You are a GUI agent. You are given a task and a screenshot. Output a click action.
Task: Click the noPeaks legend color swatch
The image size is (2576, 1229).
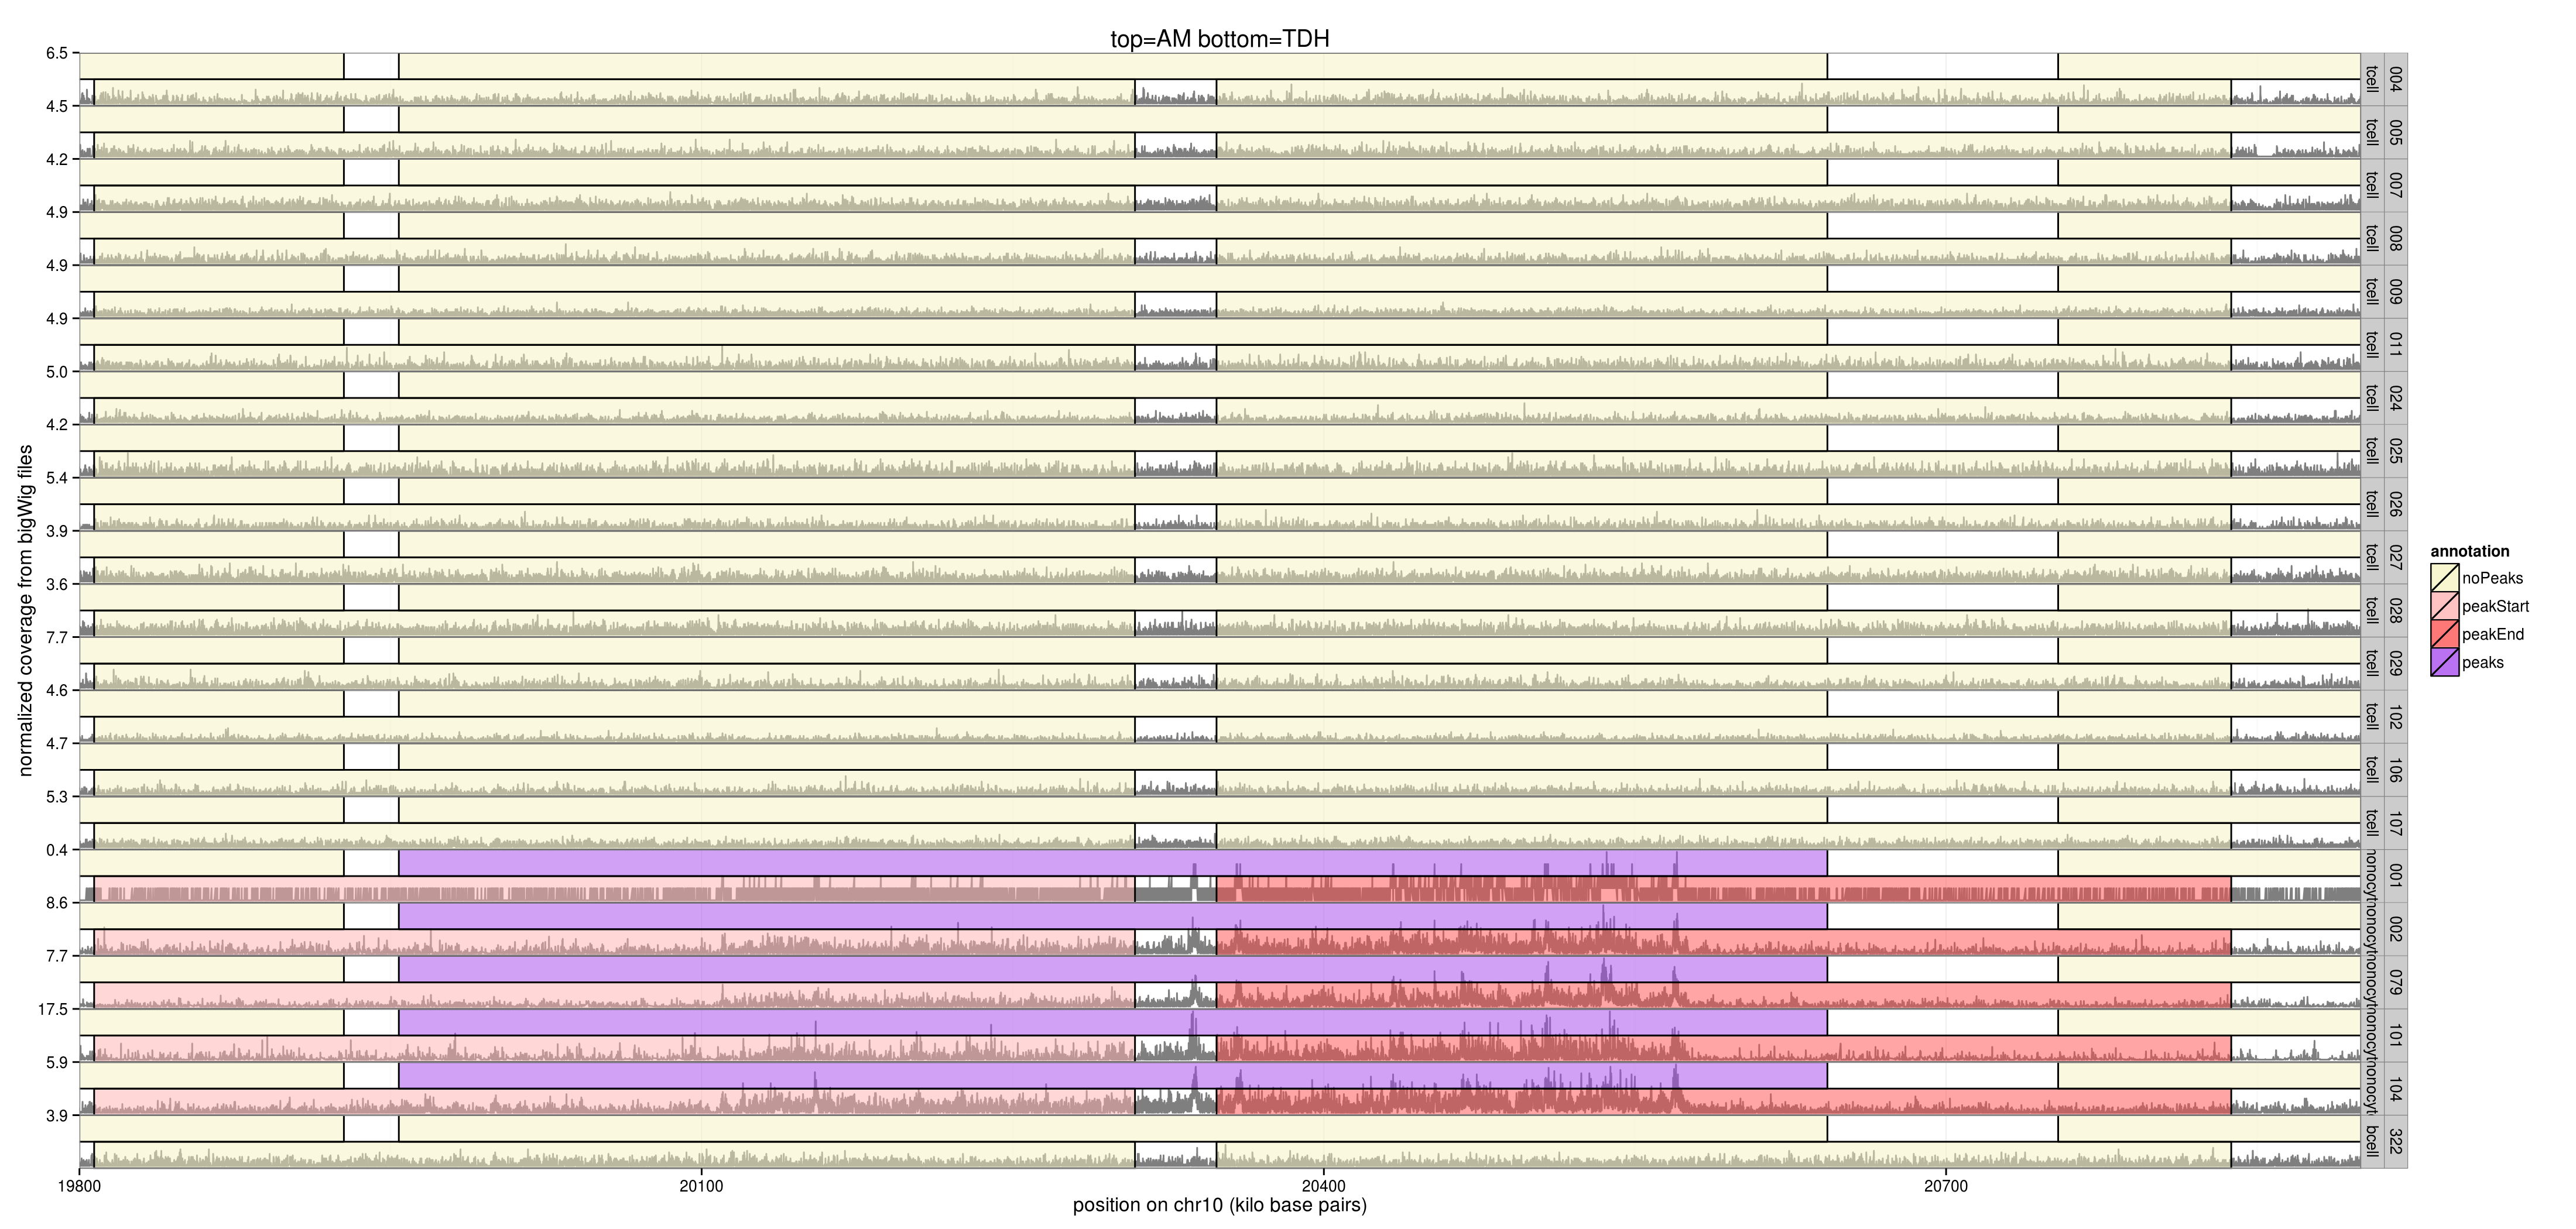2444,578
